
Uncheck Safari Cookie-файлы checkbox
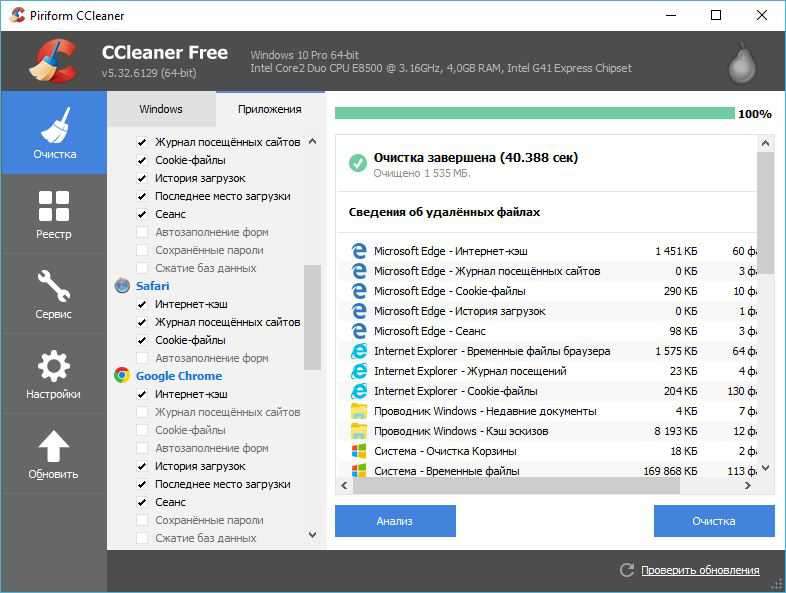[142, 340]
